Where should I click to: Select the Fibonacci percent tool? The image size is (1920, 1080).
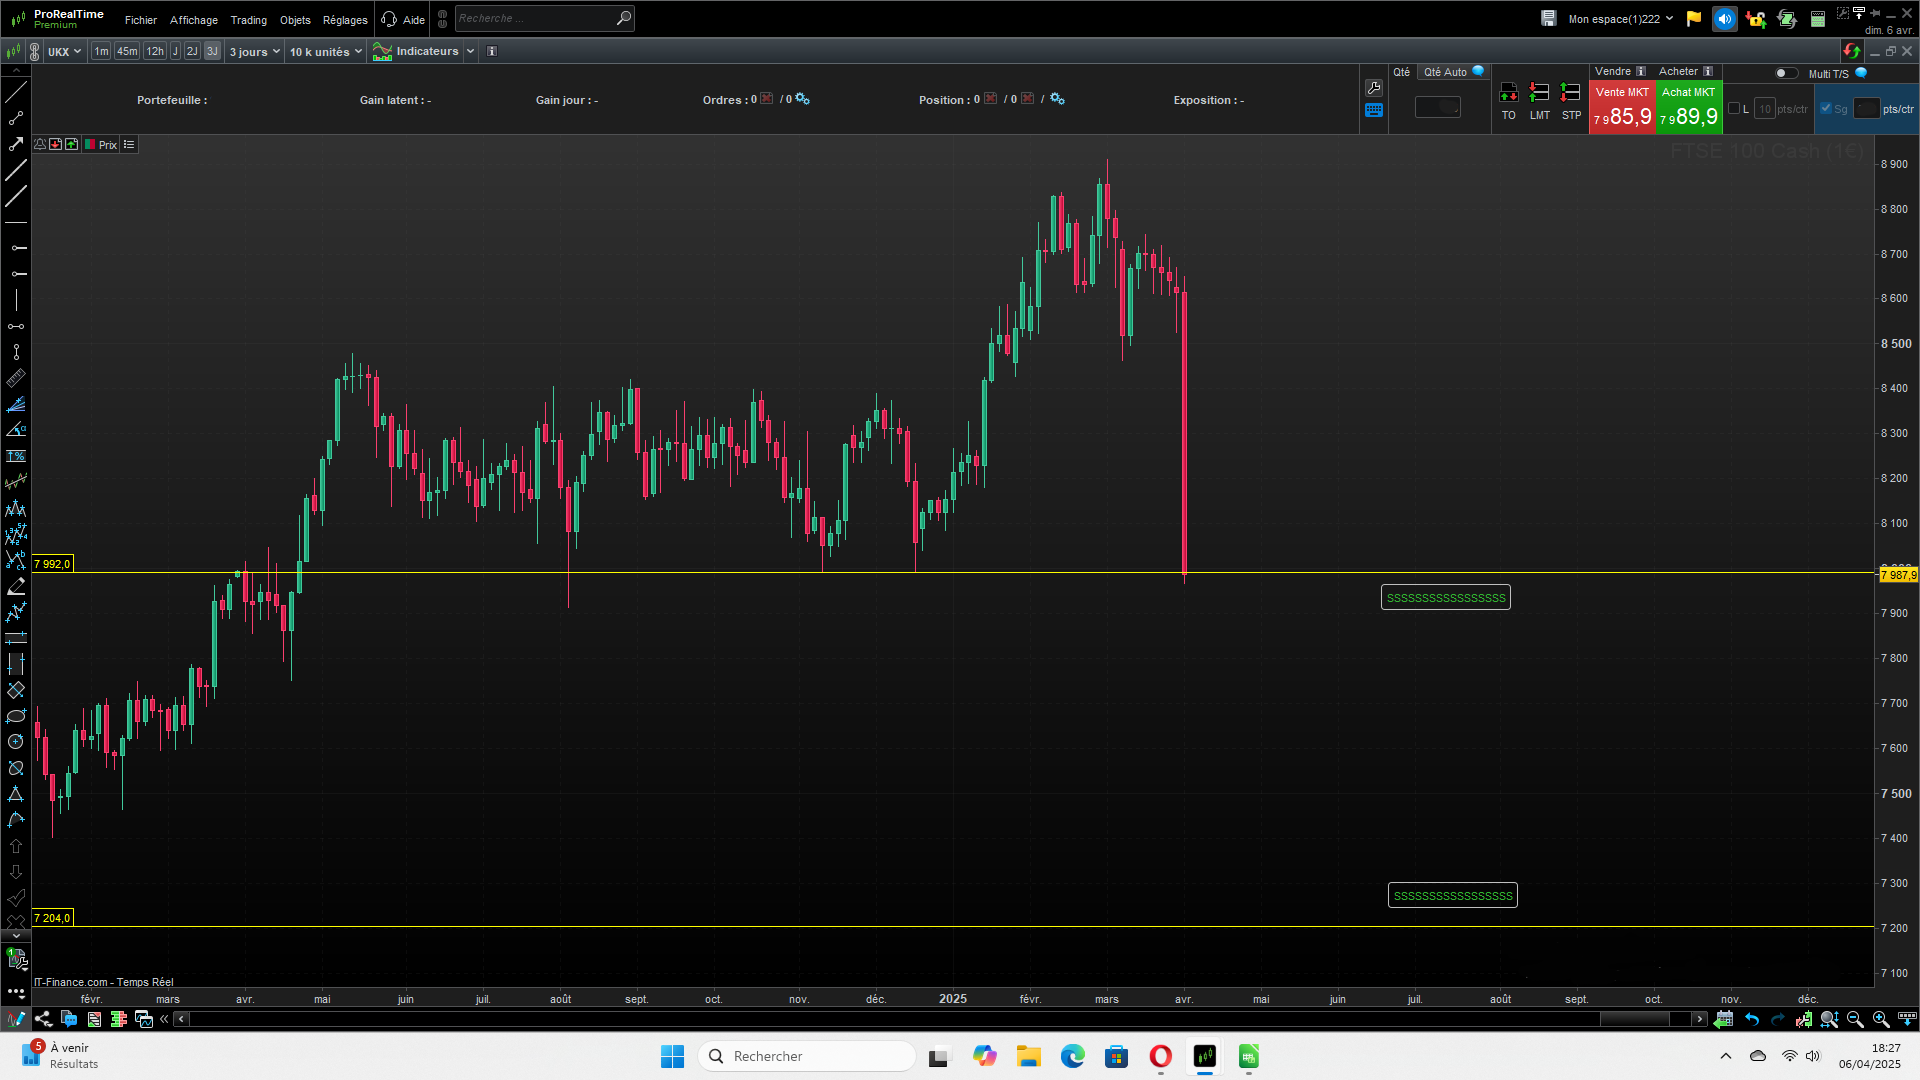click(x=16, y=456)
